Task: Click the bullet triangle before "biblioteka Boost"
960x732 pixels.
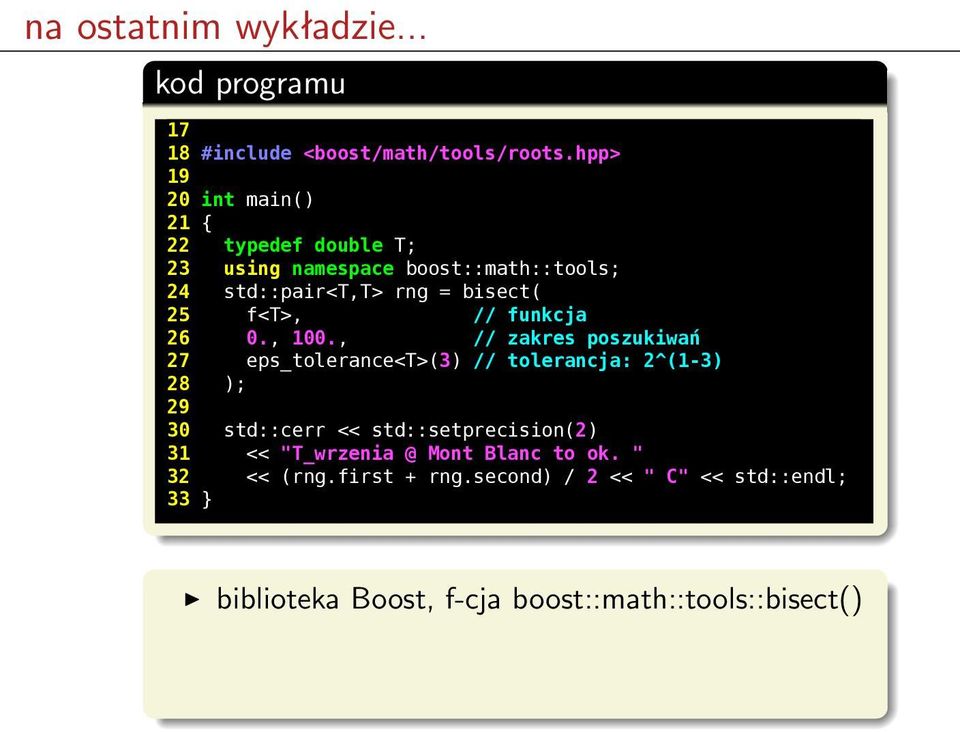Action: coord(192,599)
